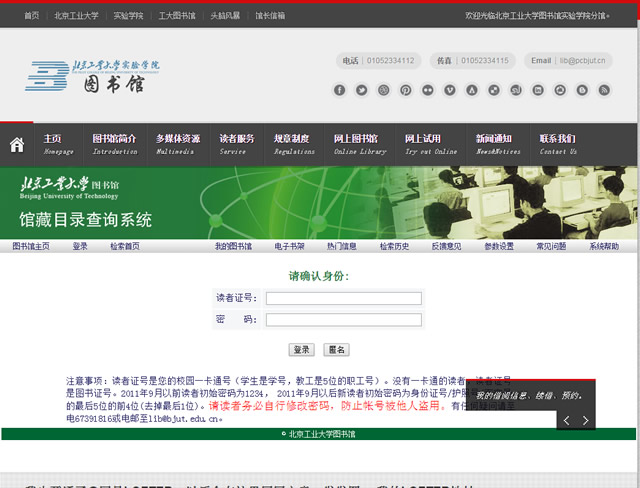This screenshot has height=488, width=640.
Task: Open 反馈意见 in catalog nav bar
Action: pos(447,246)
